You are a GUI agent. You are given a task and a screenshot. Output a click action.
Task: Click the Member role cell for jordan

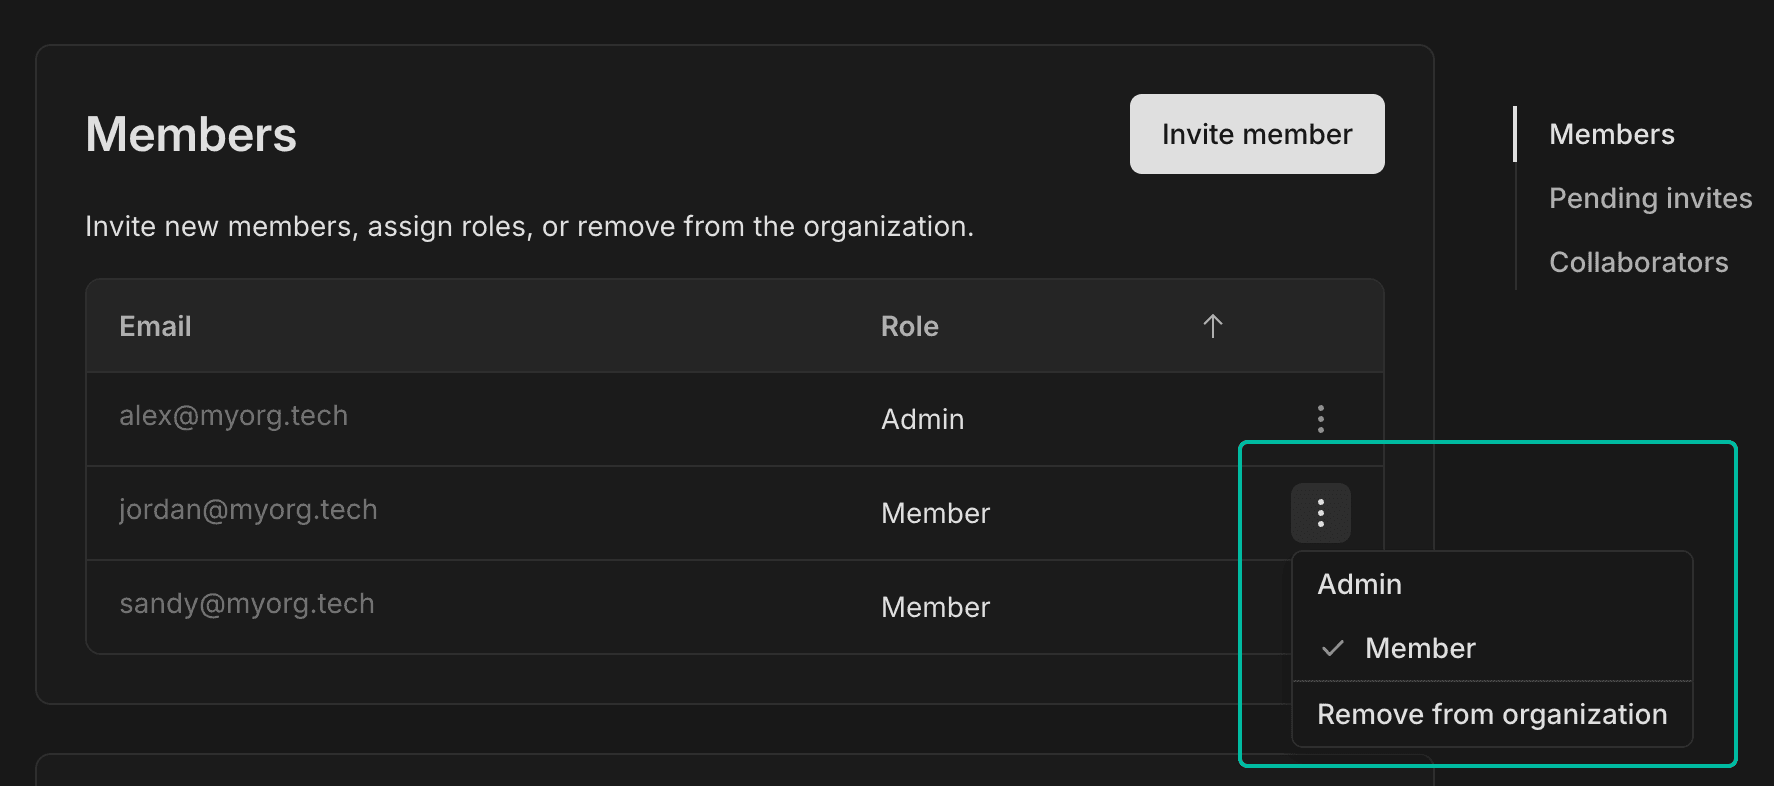(x=935, y=513)
